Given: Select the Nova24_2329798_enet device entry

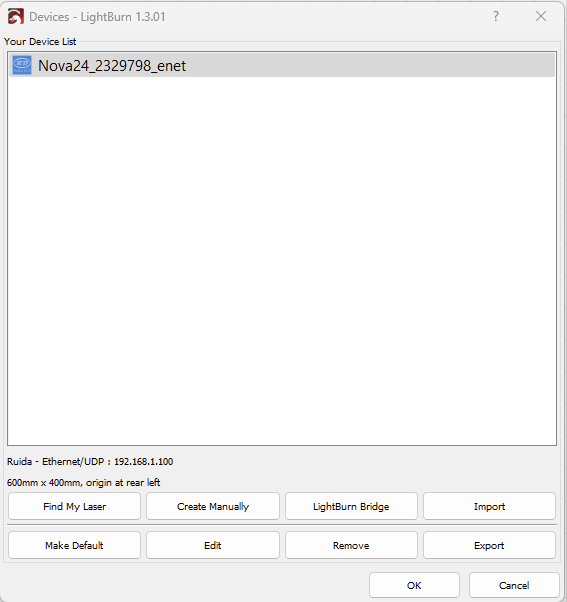Looking at the screenshot, I should click(x=282, y=65).
